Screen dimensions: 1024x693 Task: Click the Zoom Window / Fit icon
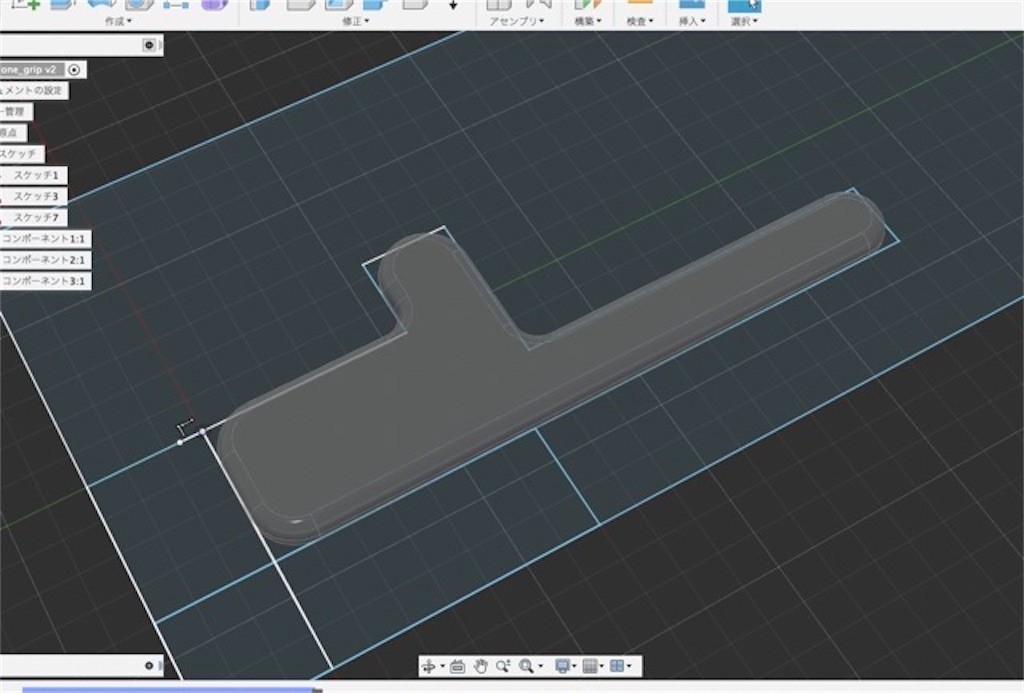pyautogui.click(x=526, y=666)
